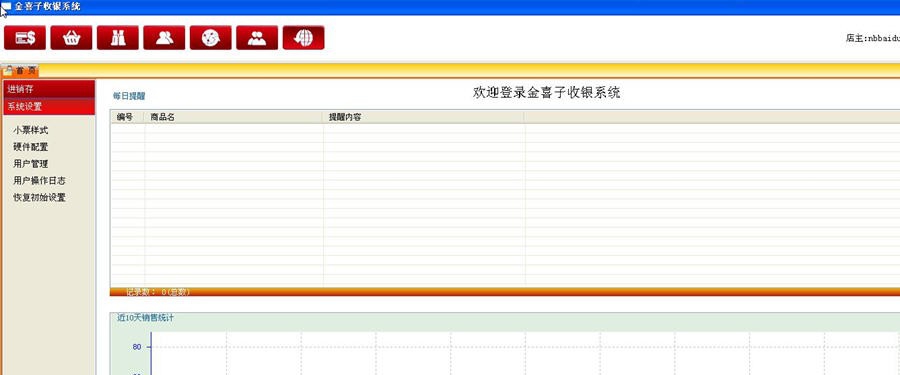Click the title bar application icon

coord(6,7)
